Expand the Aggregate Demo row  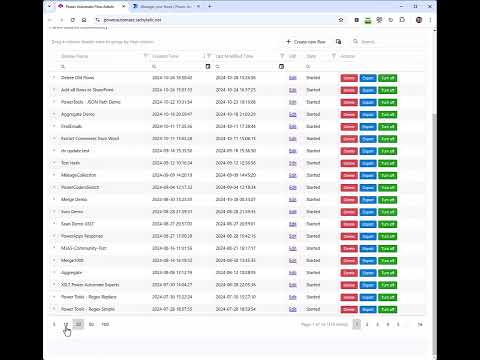pos(54,114)
